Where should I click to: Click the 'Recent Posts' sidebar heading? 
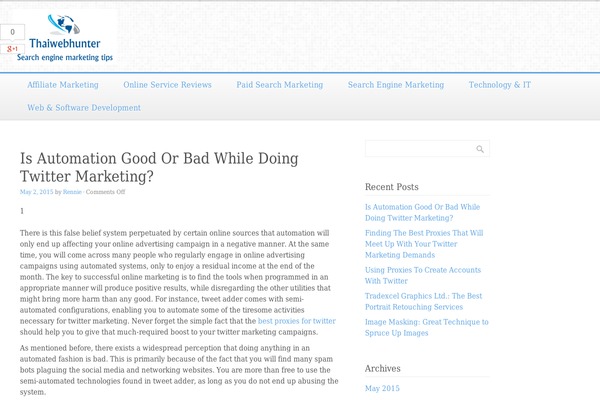click(x=391, y=187)
